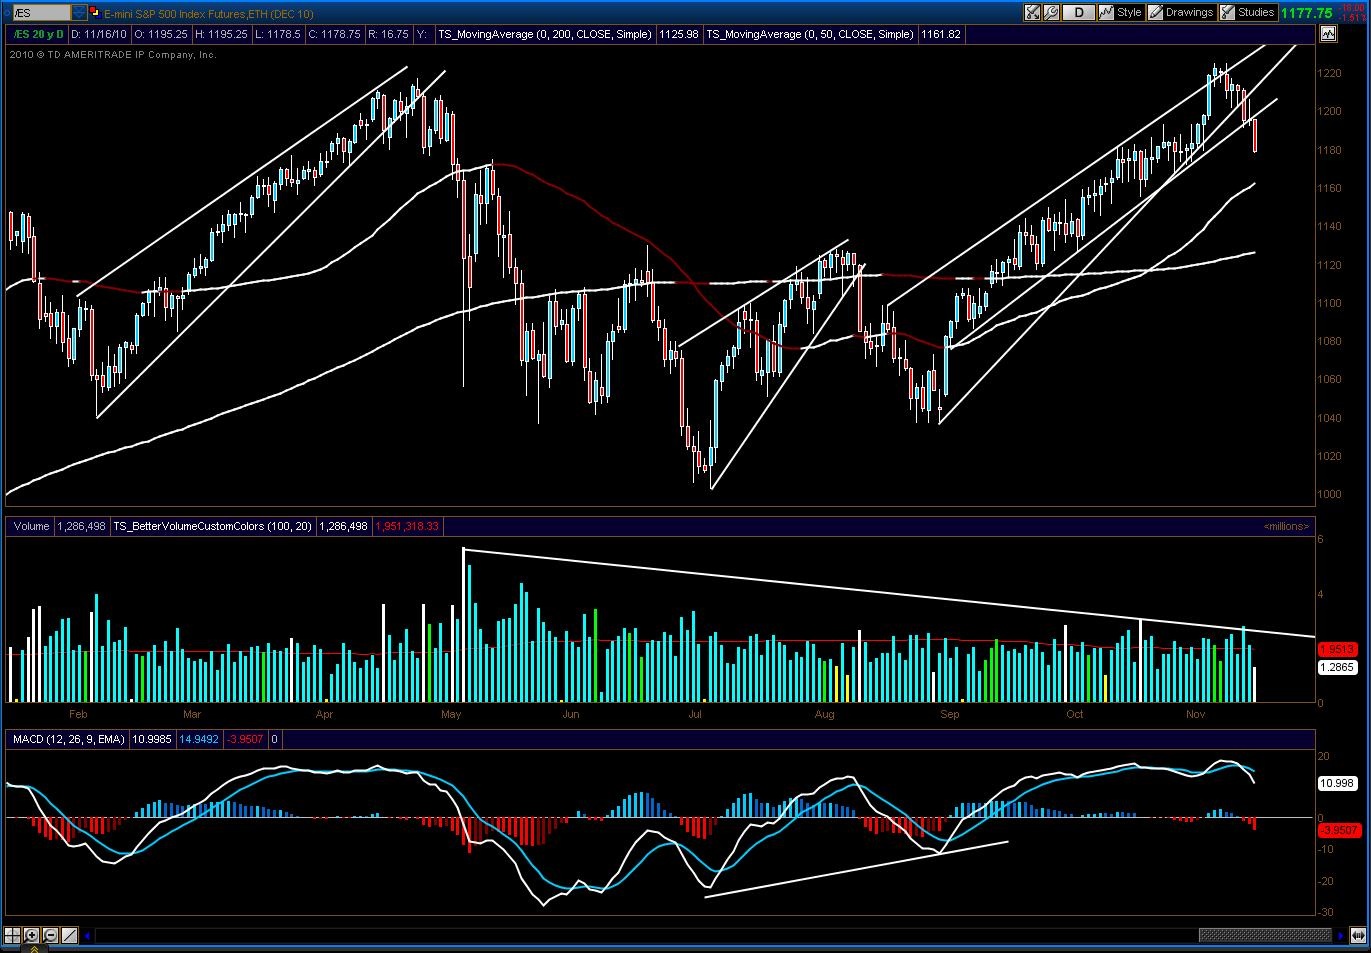Viewport: 1371px width, 953px height.
Task: Click the low value L: 1178.5
Action: [x=277, y=34]
